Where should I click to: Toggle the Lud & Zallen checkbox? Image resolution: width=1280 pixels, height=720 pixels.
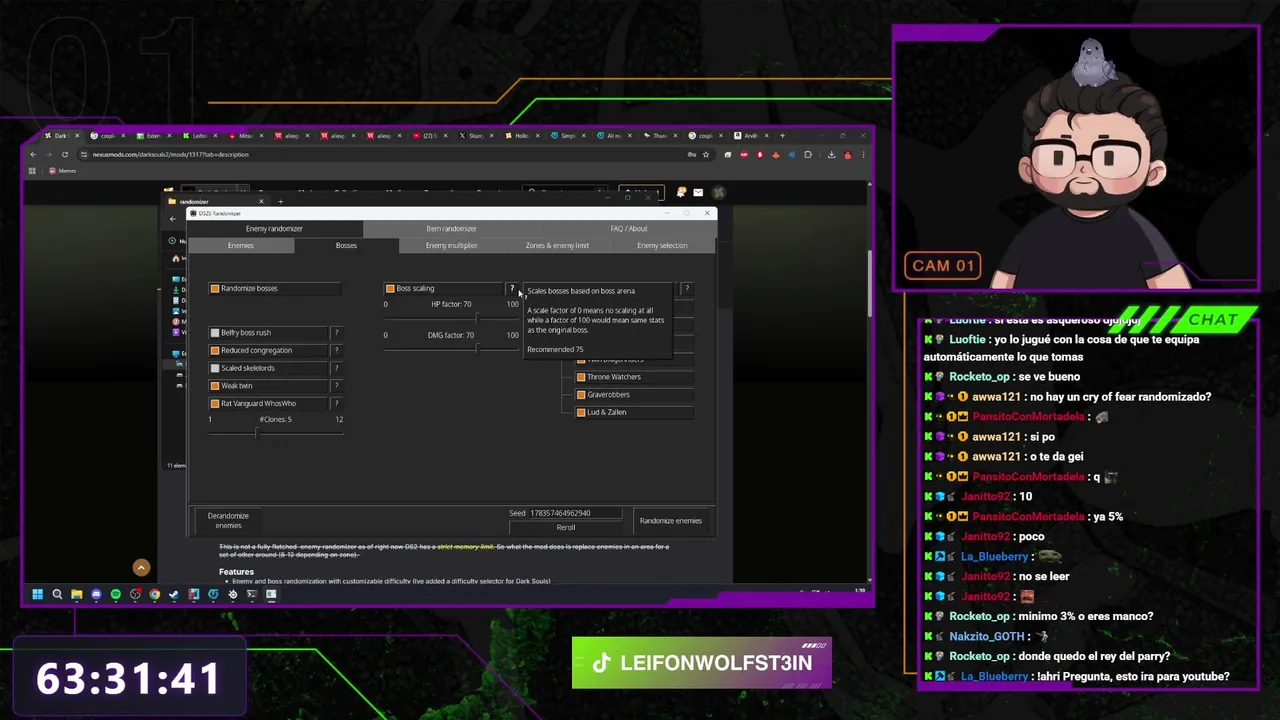[x=581, y=412]
